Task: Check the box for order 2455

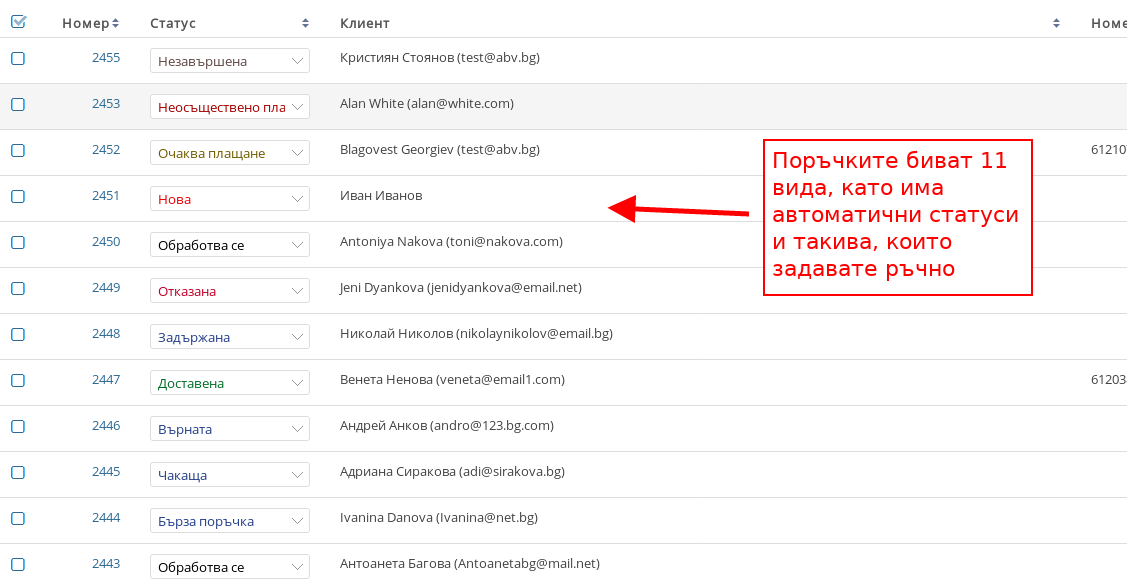Action: (x=18, y=58)
